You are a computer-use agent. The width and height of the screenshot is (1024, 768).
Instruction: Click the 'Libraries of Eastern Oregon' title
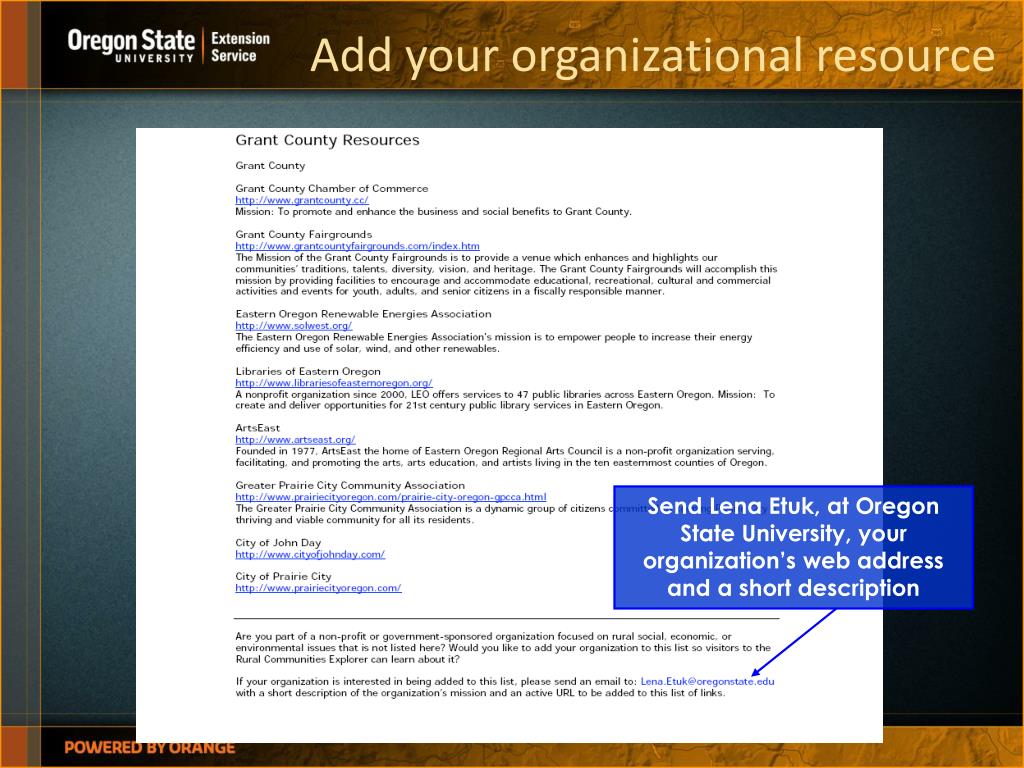(308, 372)
